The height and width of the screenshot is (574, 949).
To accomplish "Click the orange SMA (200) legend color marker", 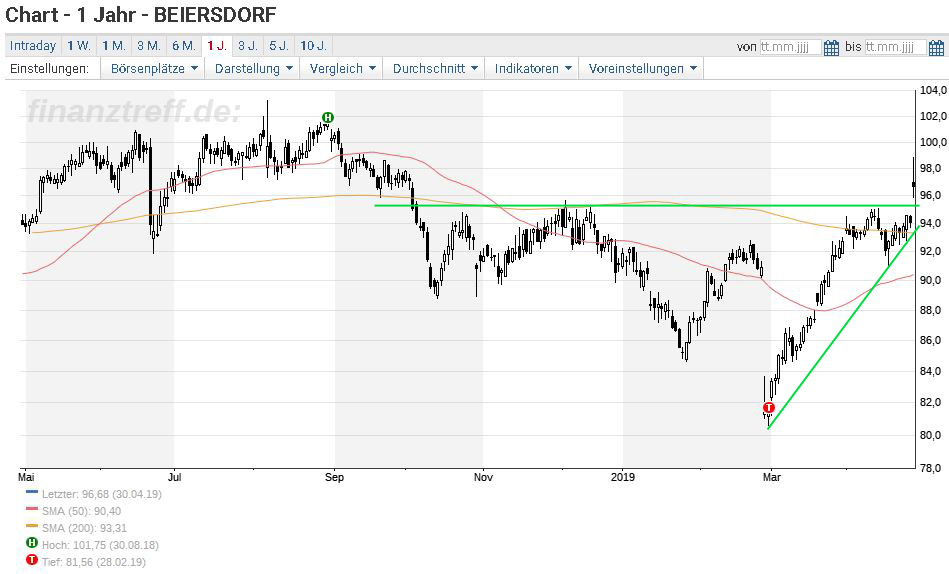I will [32, 526].
